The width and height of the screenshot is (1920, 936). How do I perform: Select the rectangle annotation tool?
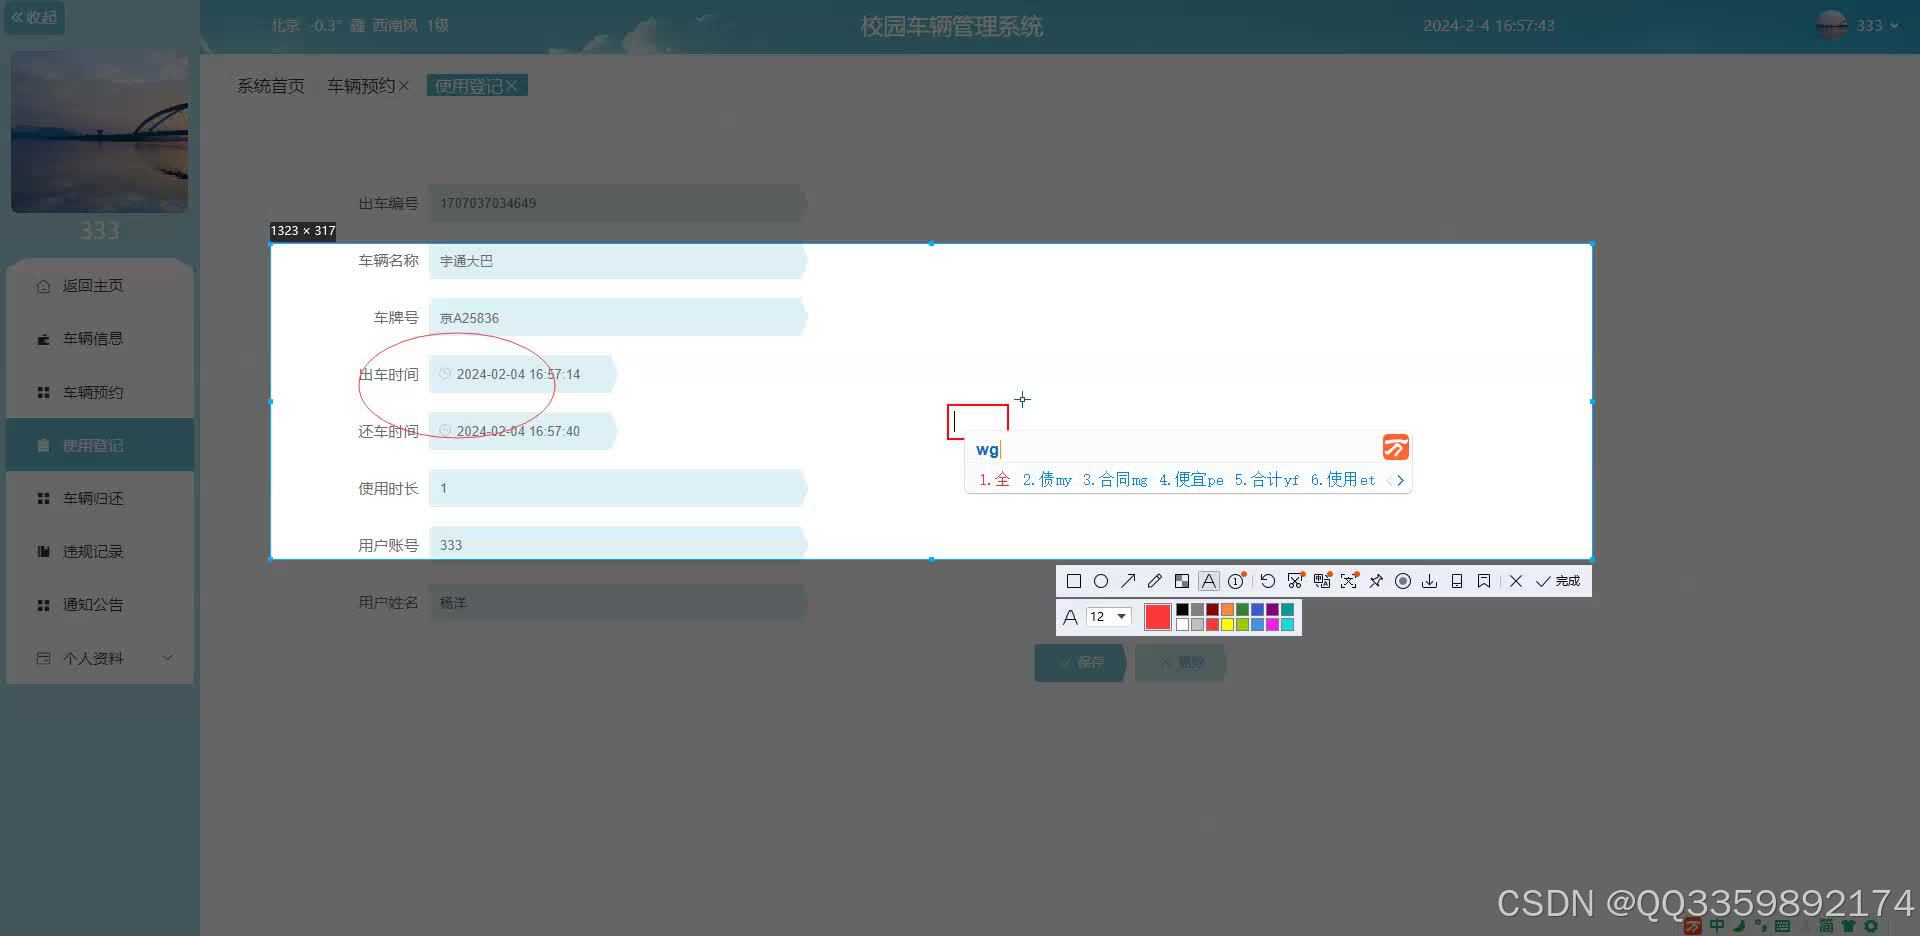(1074, 581)
